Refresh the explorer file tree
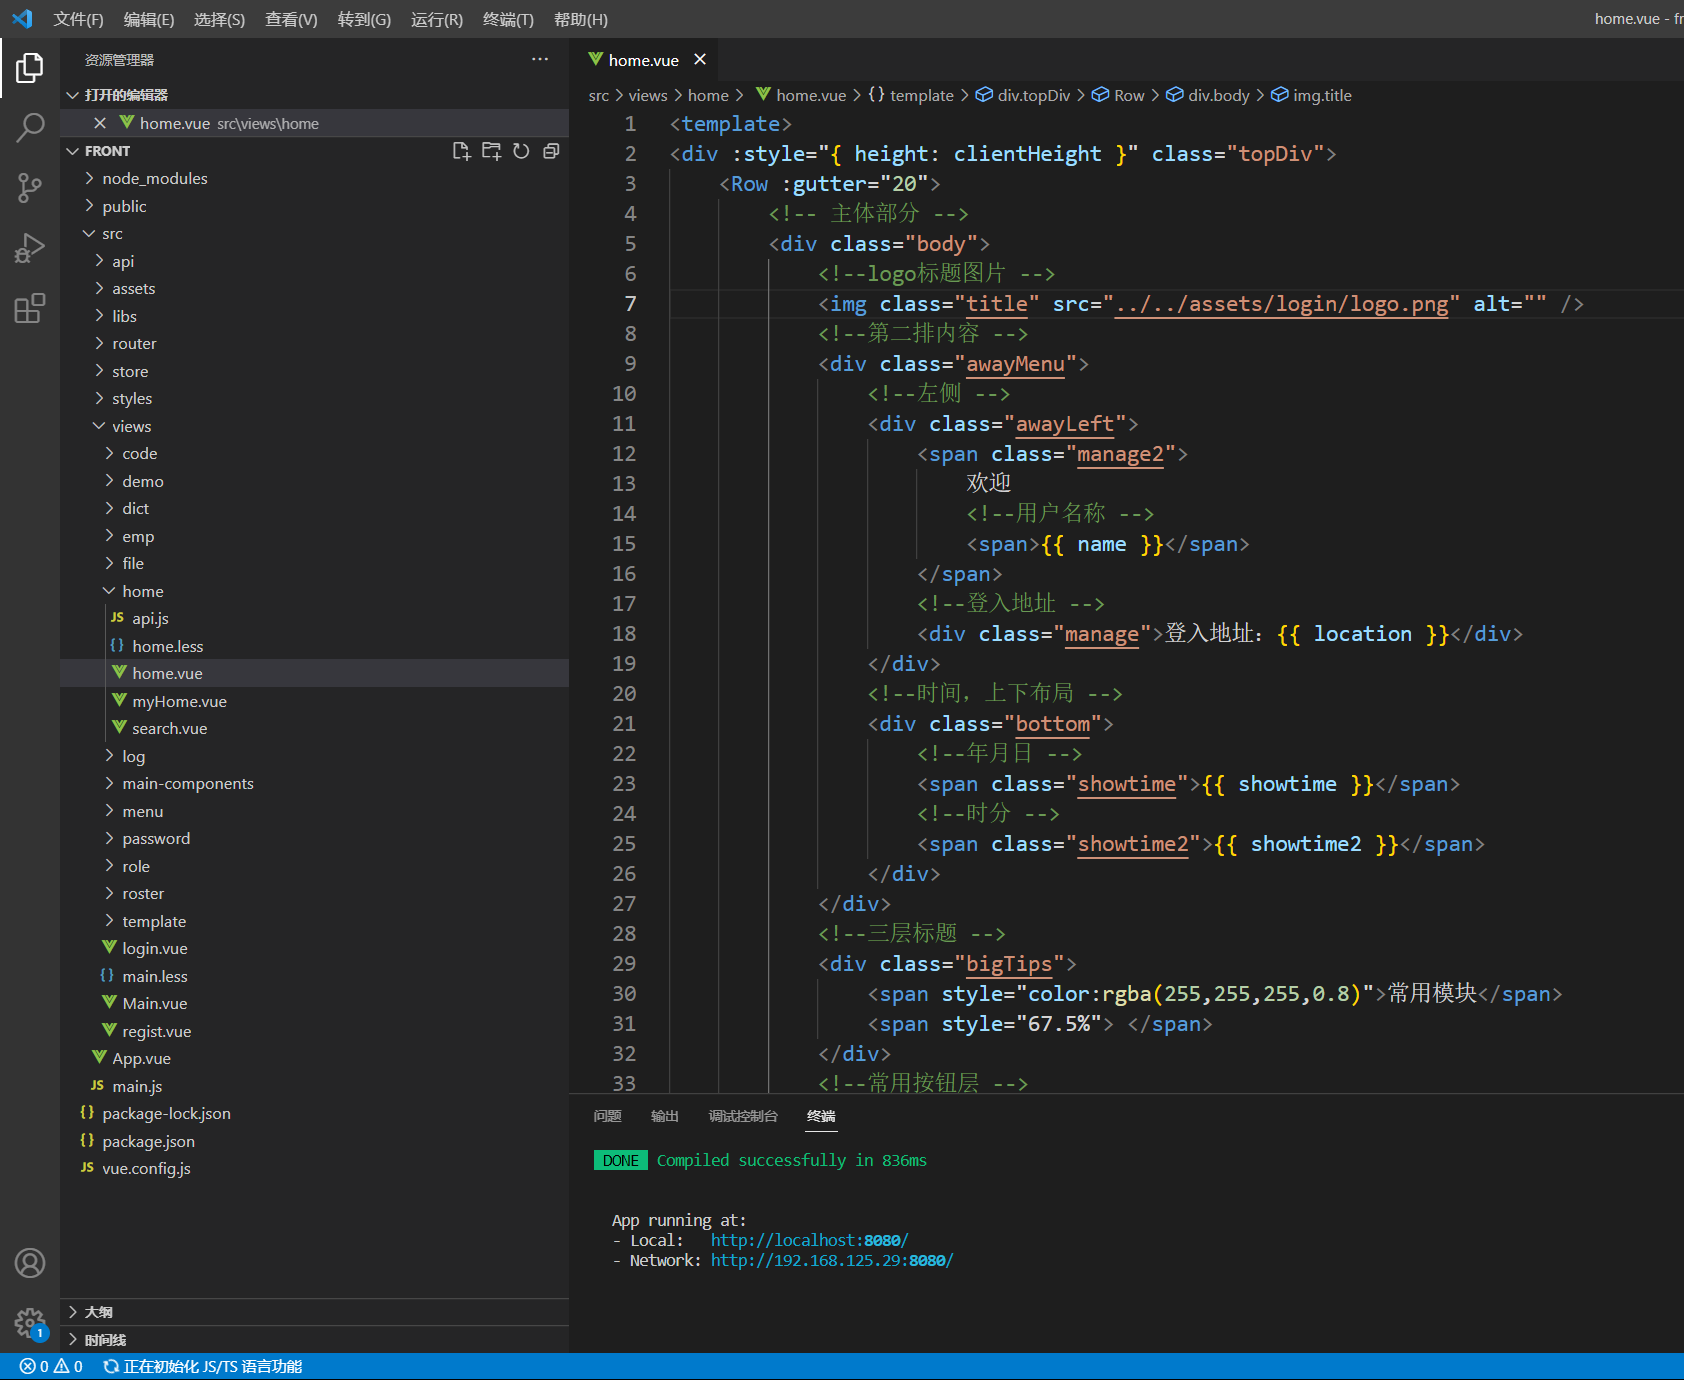This screenshot has height=1380, width=1684. click(x=521, y=151)
